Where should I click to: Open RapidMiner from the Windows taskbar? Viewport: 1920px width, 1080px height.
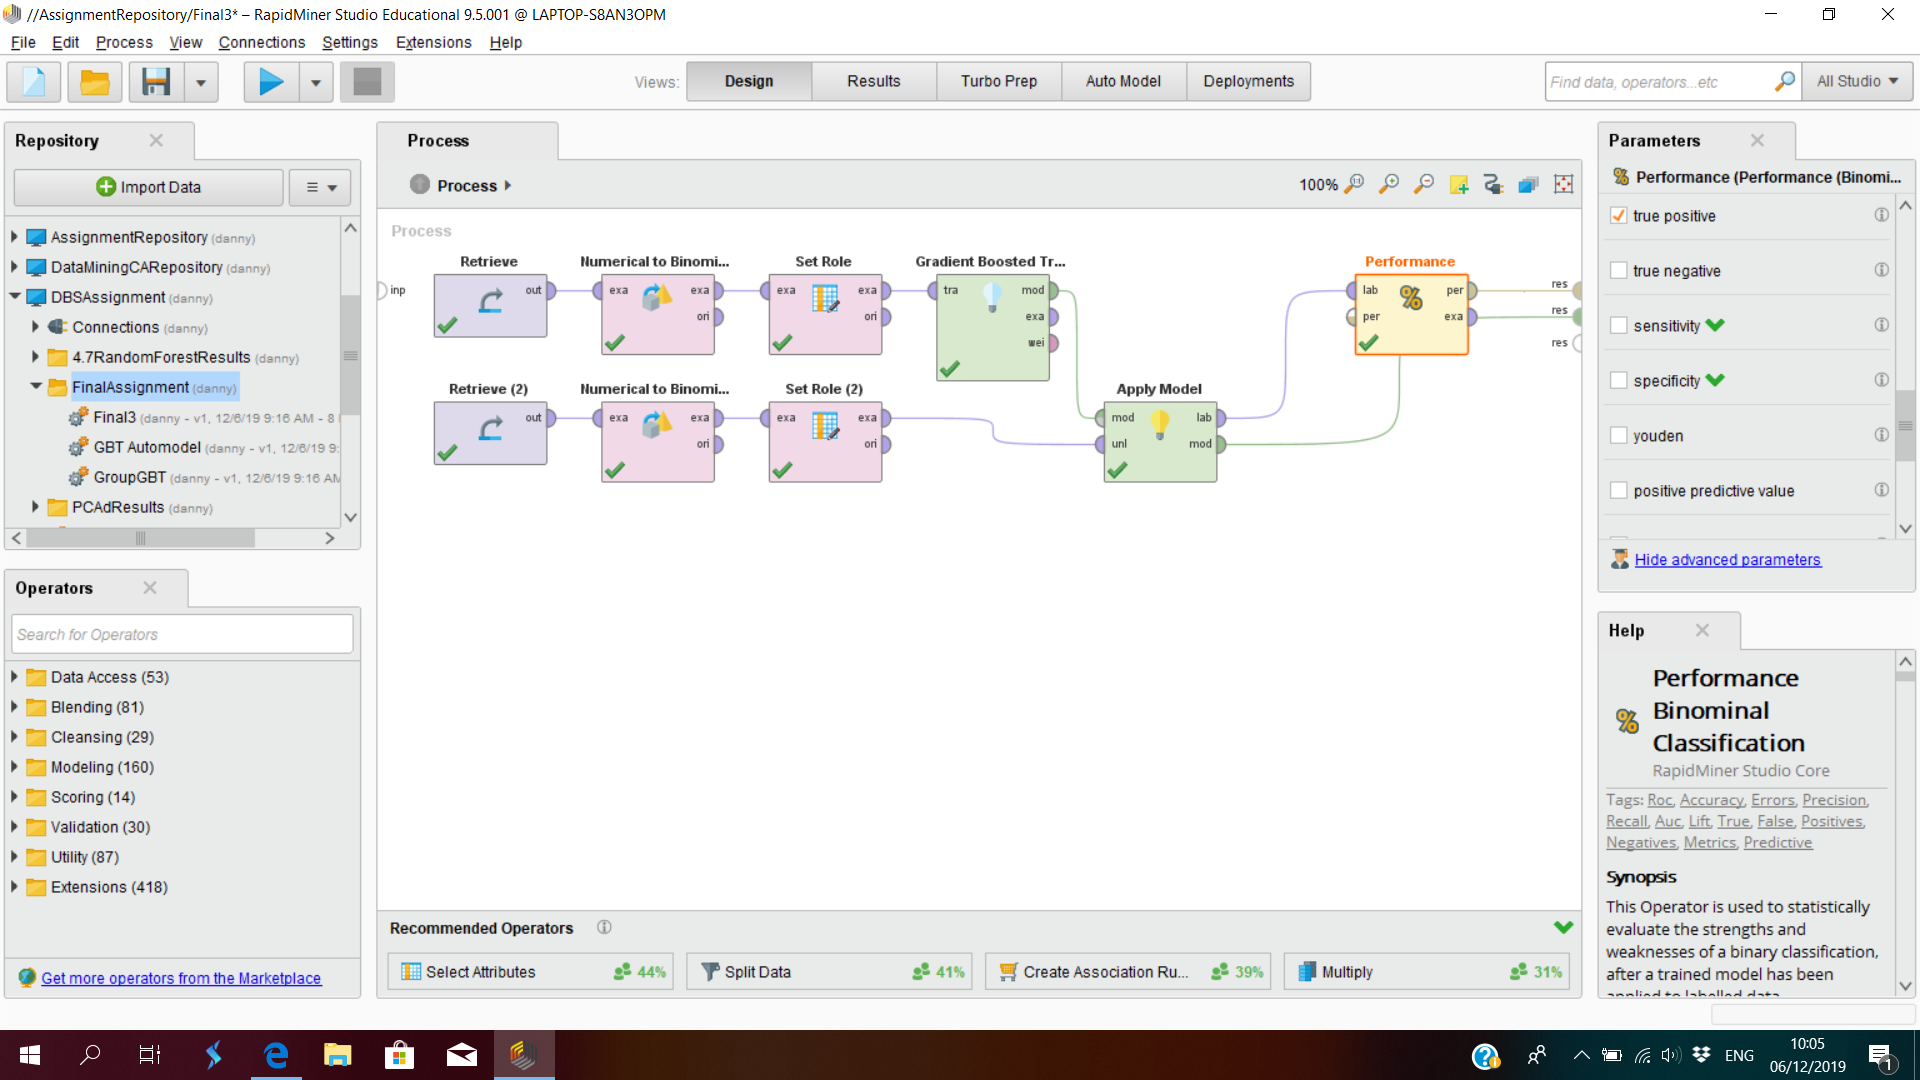click(x=523, y=1055)
